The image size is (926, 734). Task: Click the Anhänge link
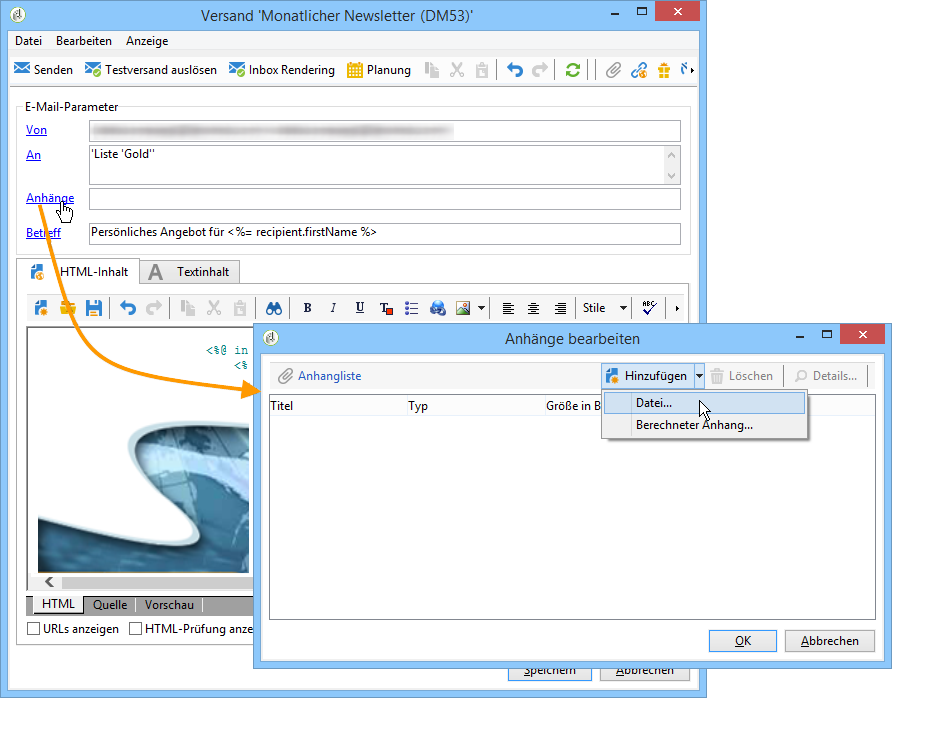50,198
